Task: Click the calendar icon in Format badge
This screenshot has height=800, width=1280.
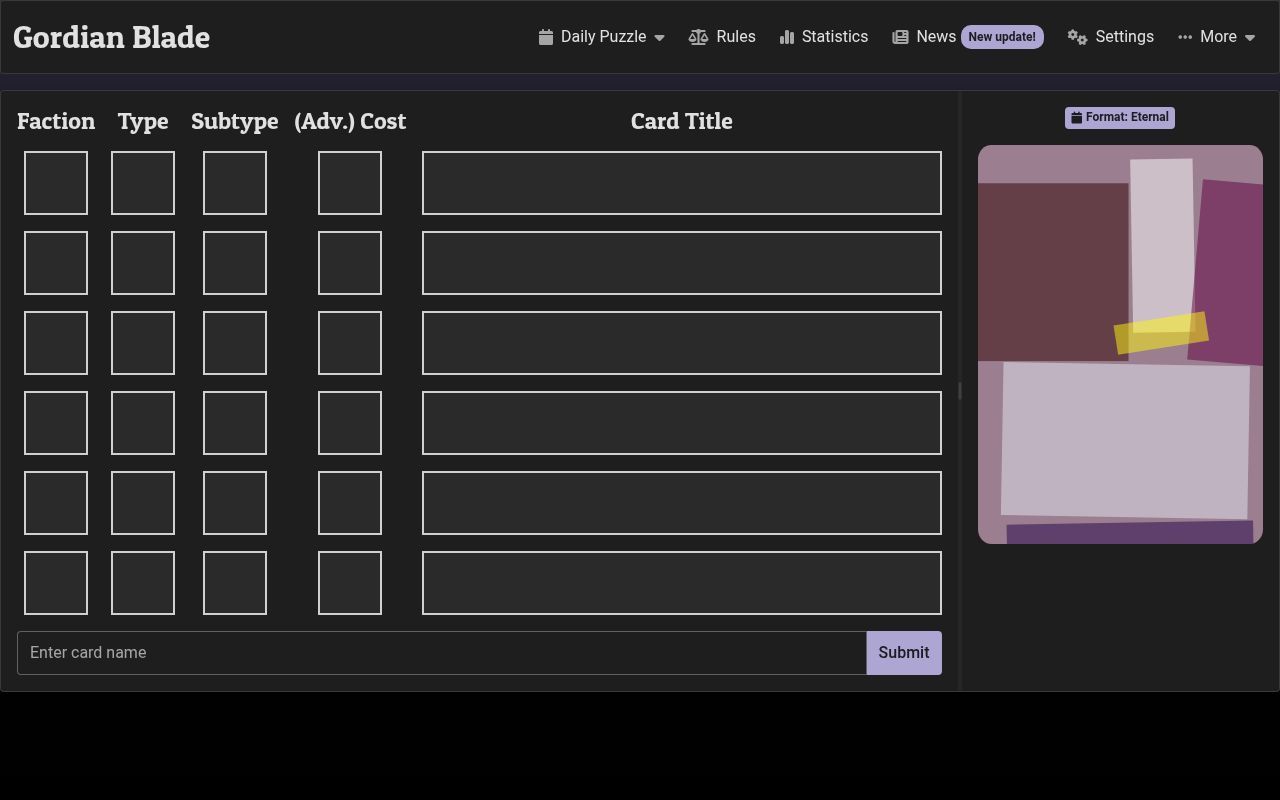Action: (1076, 118)
